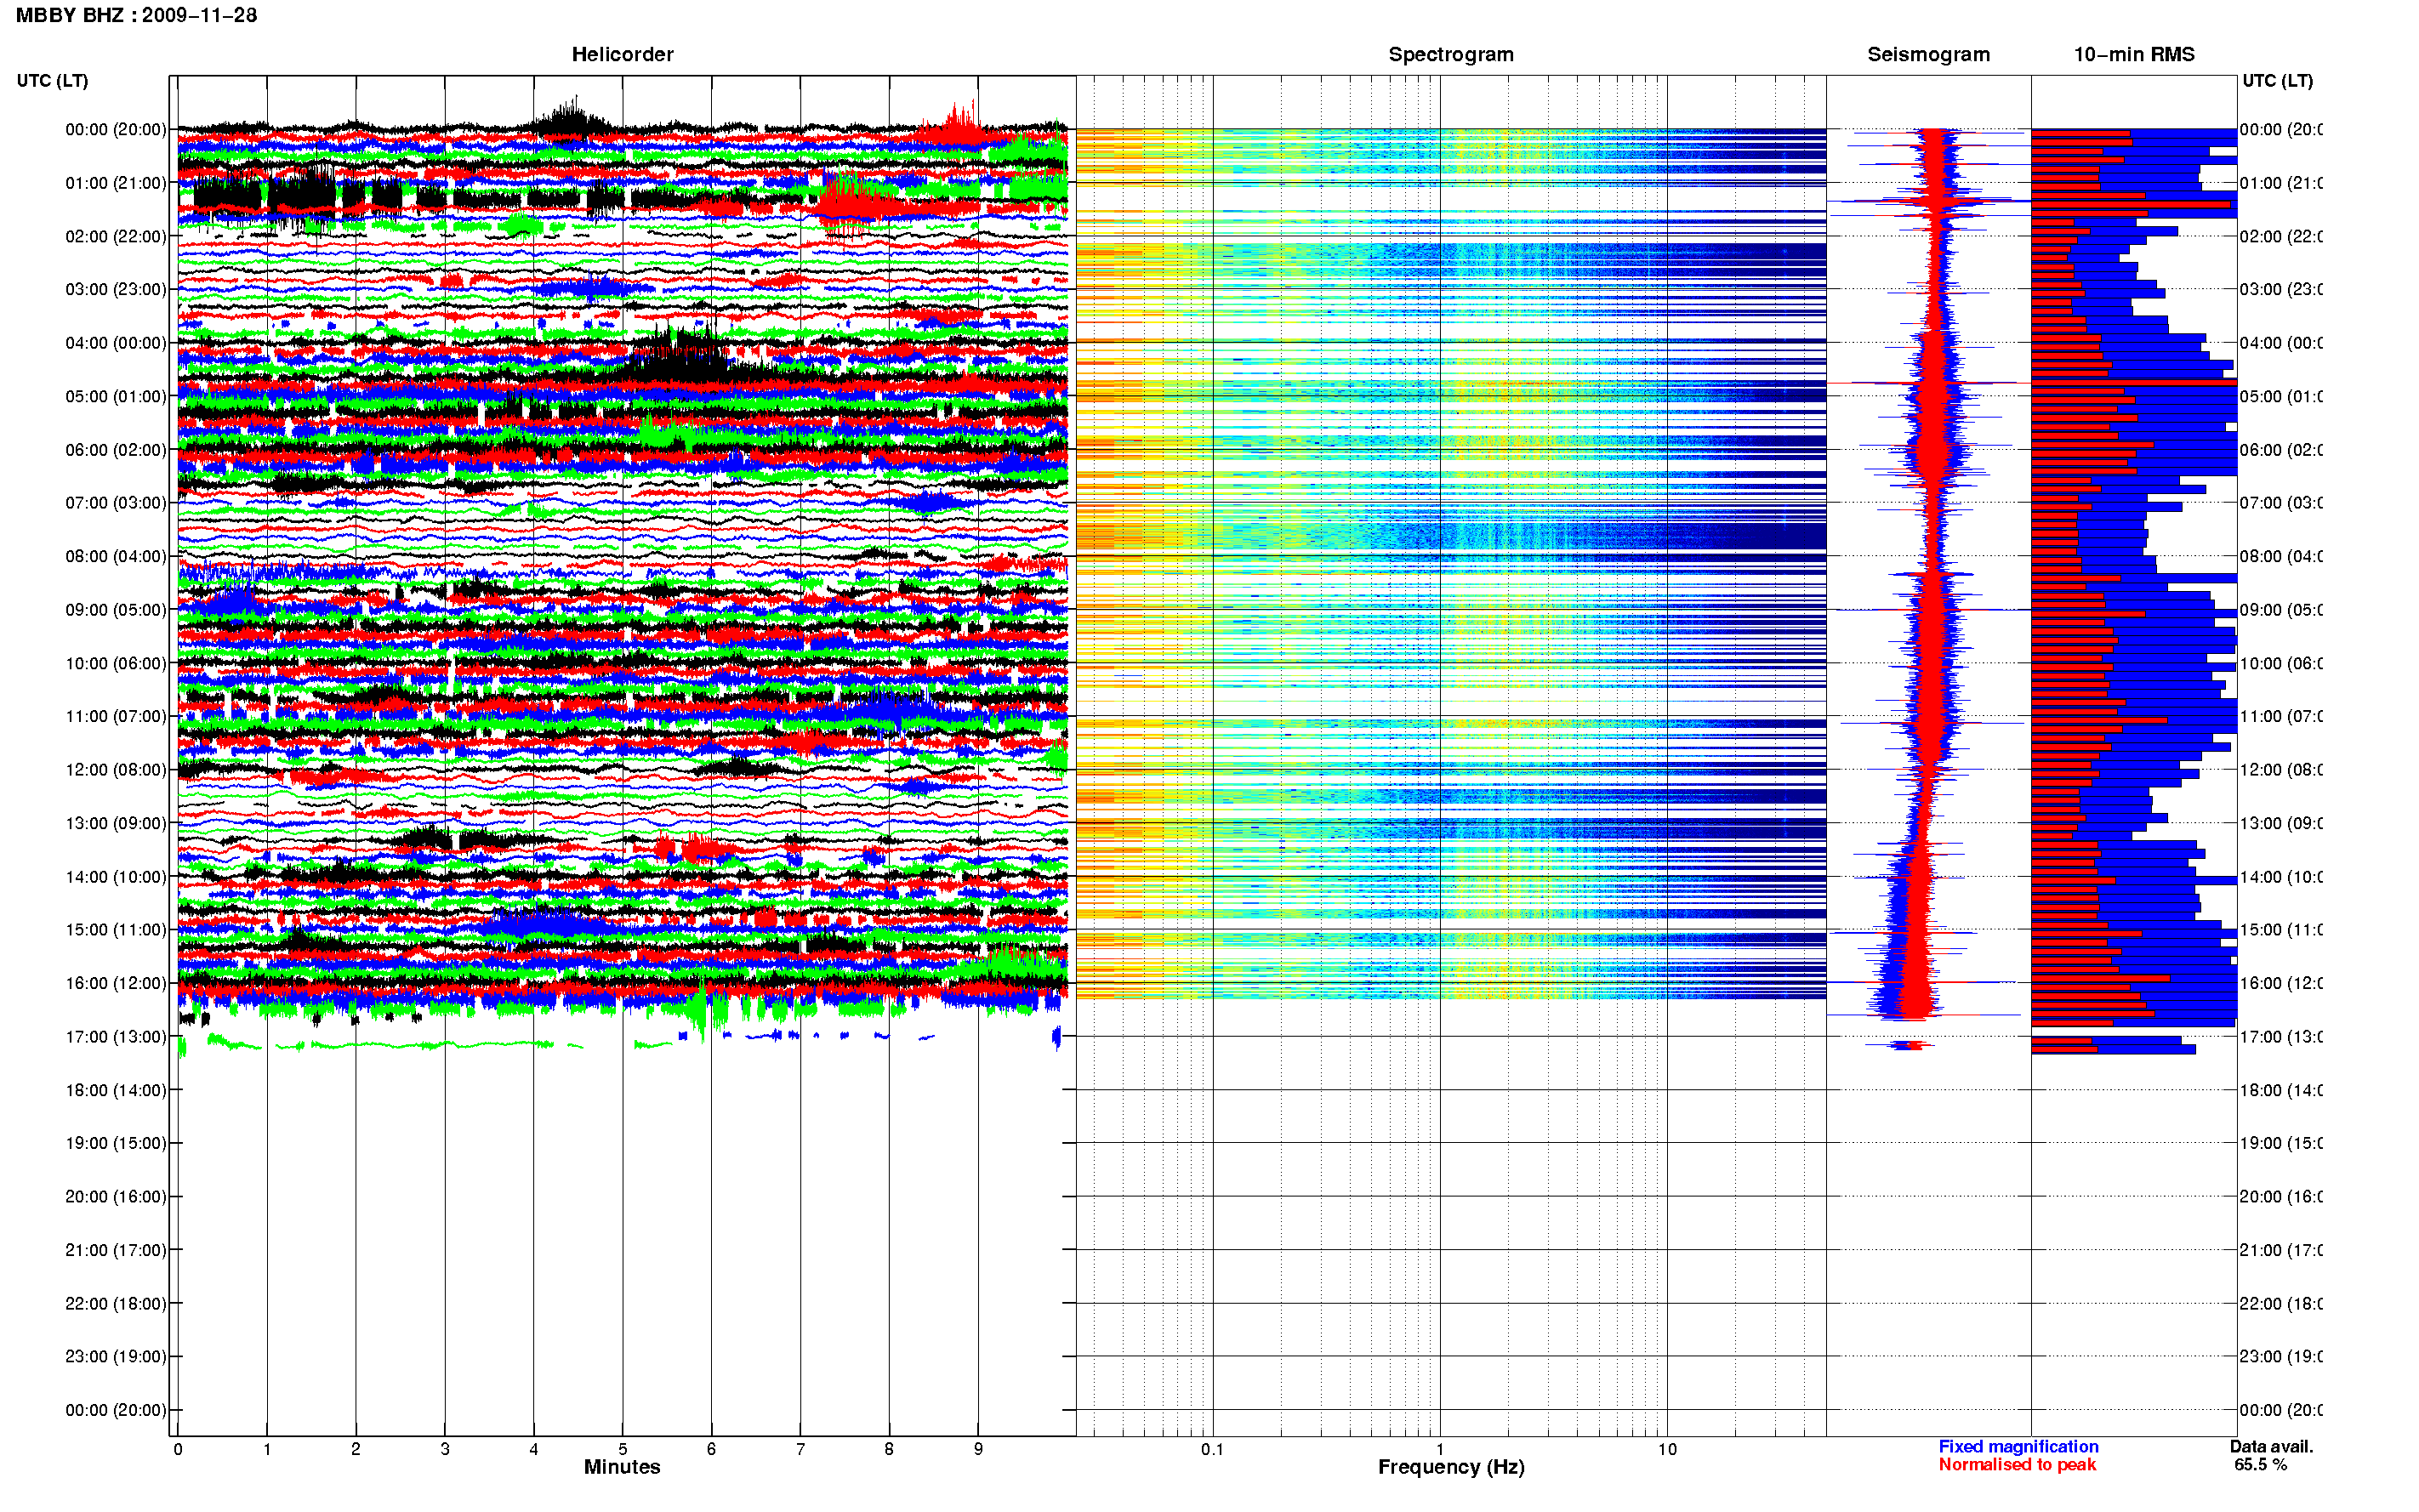Click the '07:00 (03:00)' left time label
The width and height of the screenshot is (2419, 1512).
pos(116,503)
